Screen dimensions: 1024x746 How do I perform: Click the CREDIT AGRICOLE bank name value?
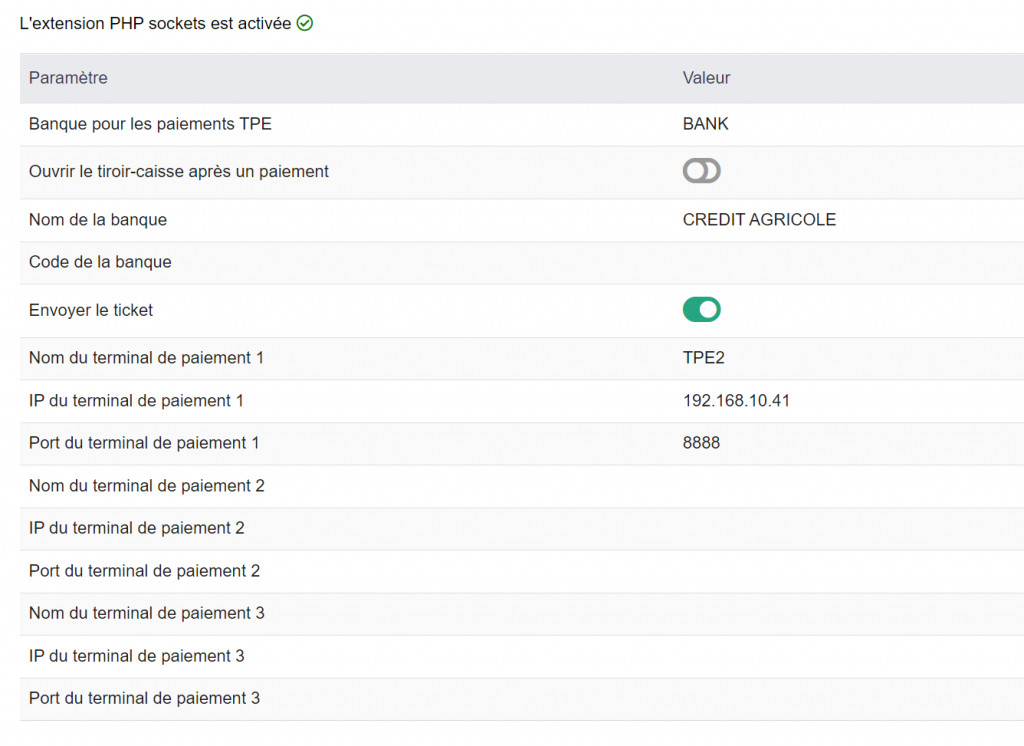pyautogui.click(x=759, y=219)
